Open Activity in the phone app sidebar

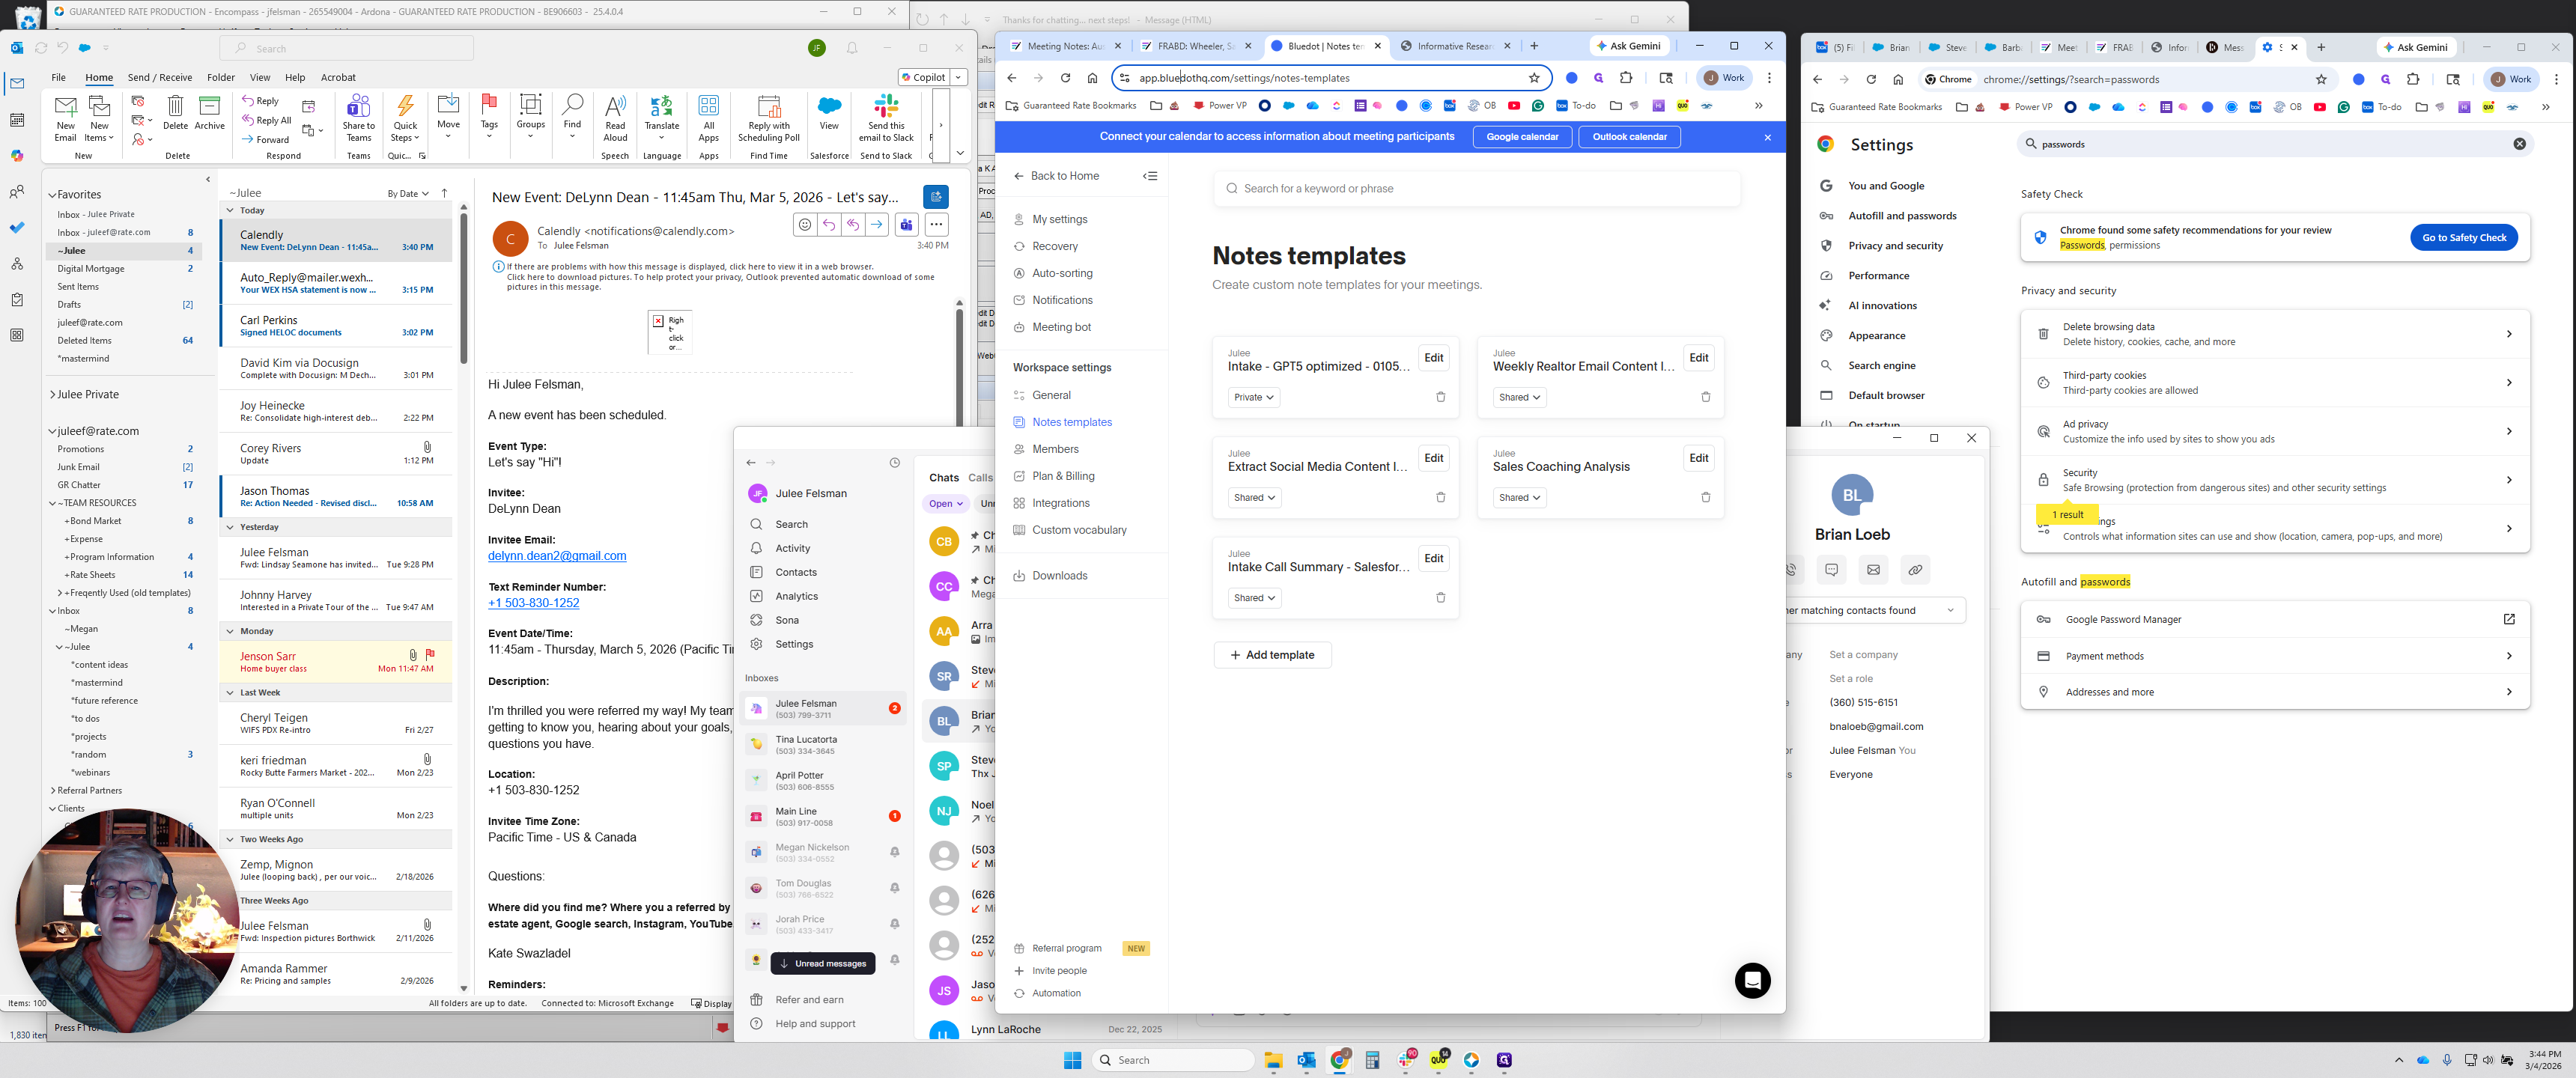792,548
